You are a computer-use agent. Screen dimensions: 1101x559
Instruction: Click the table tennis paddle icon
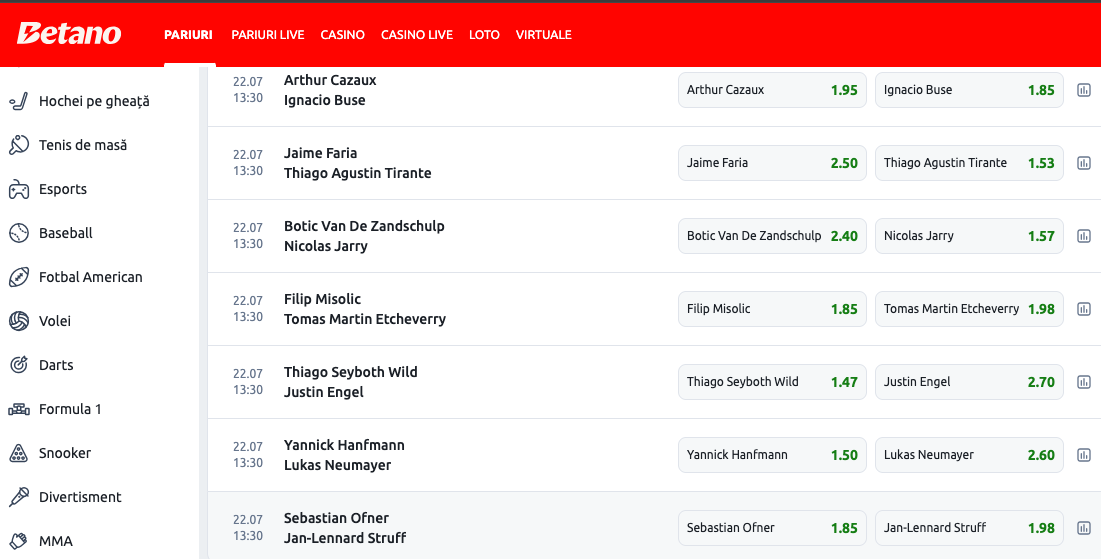click(18, 145)
